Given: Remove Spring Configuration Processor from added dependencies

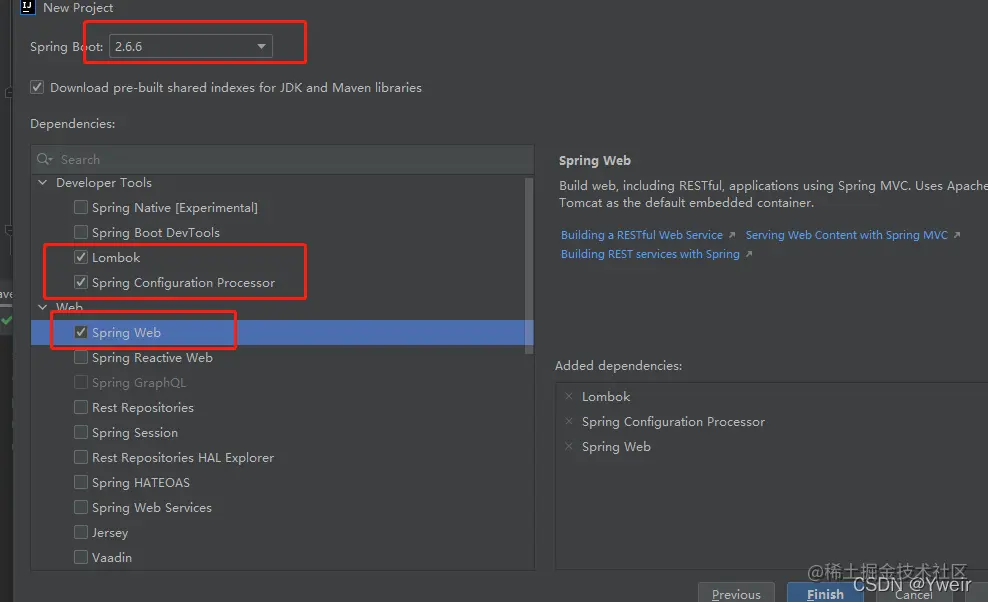Looking at the screenshot, I should click(569, 422).
